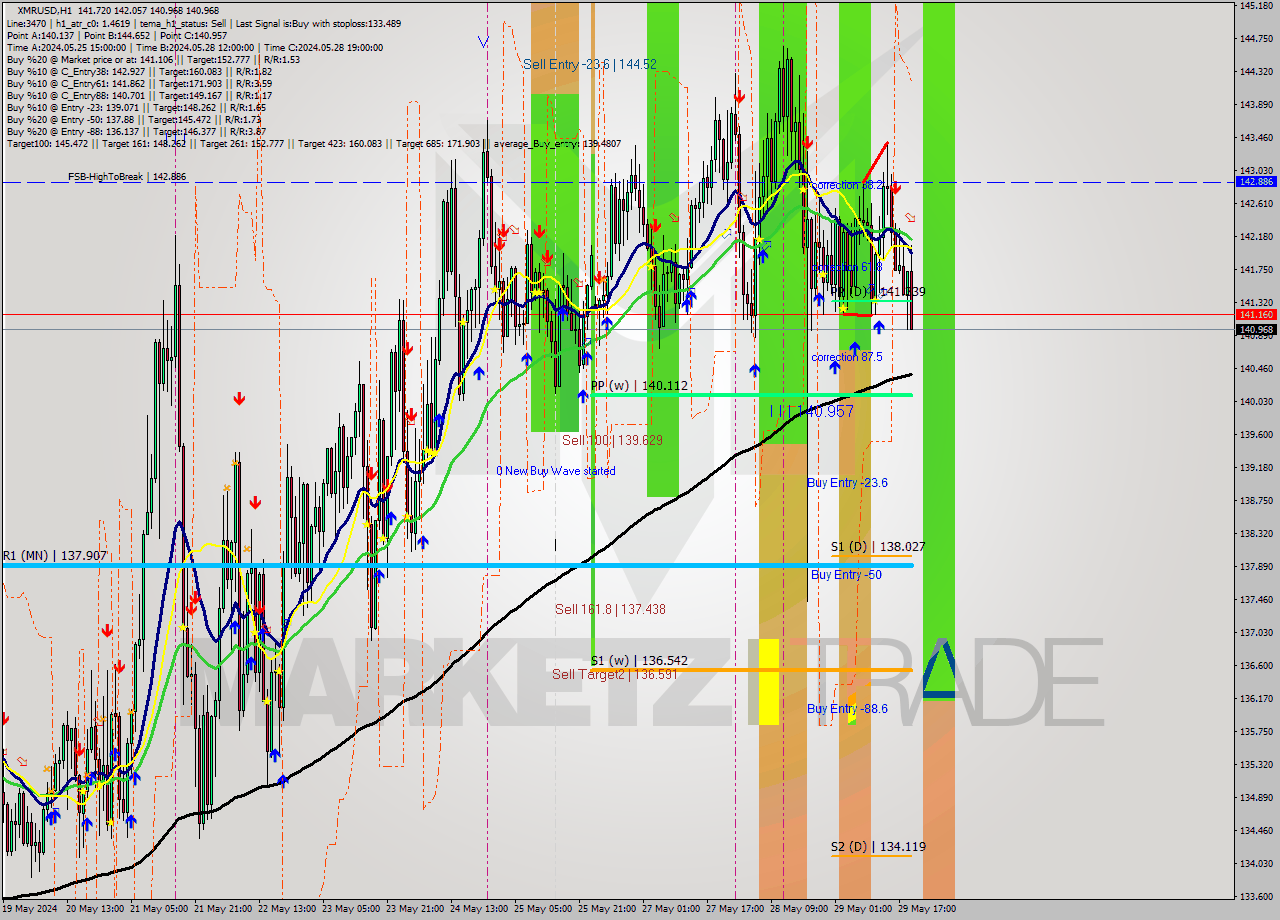This screenshot has height=920, width=1280.
Task: Select the red trendline near 29 May
Action: pyautogui.click(x=874, y=162)
